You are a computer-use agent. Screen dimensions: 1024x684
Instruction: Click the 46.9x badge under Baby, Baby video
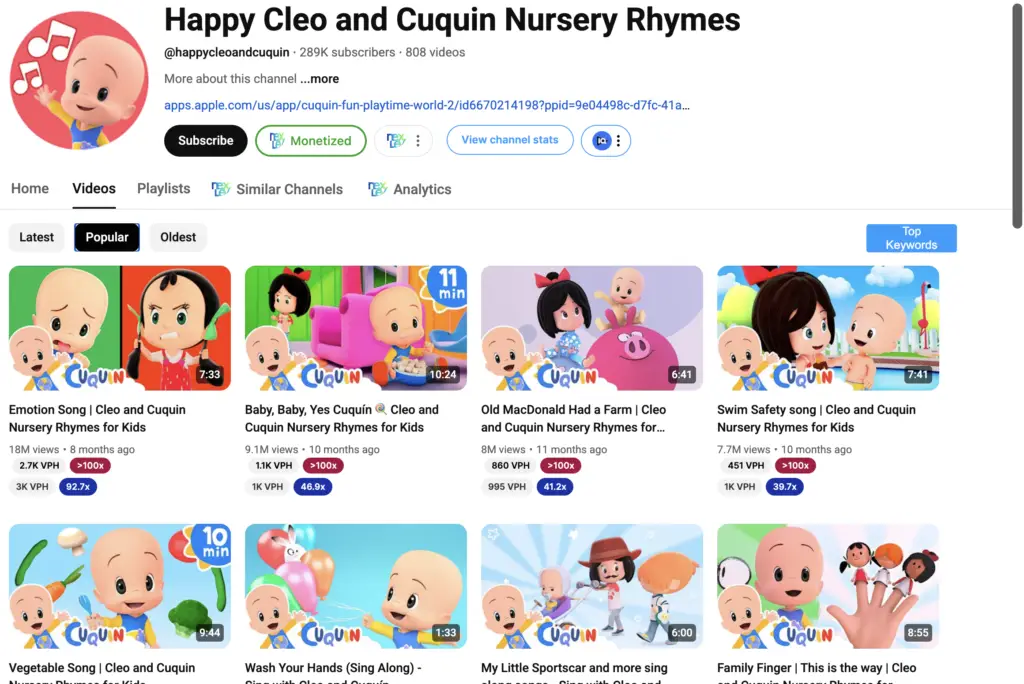[313, 487]
